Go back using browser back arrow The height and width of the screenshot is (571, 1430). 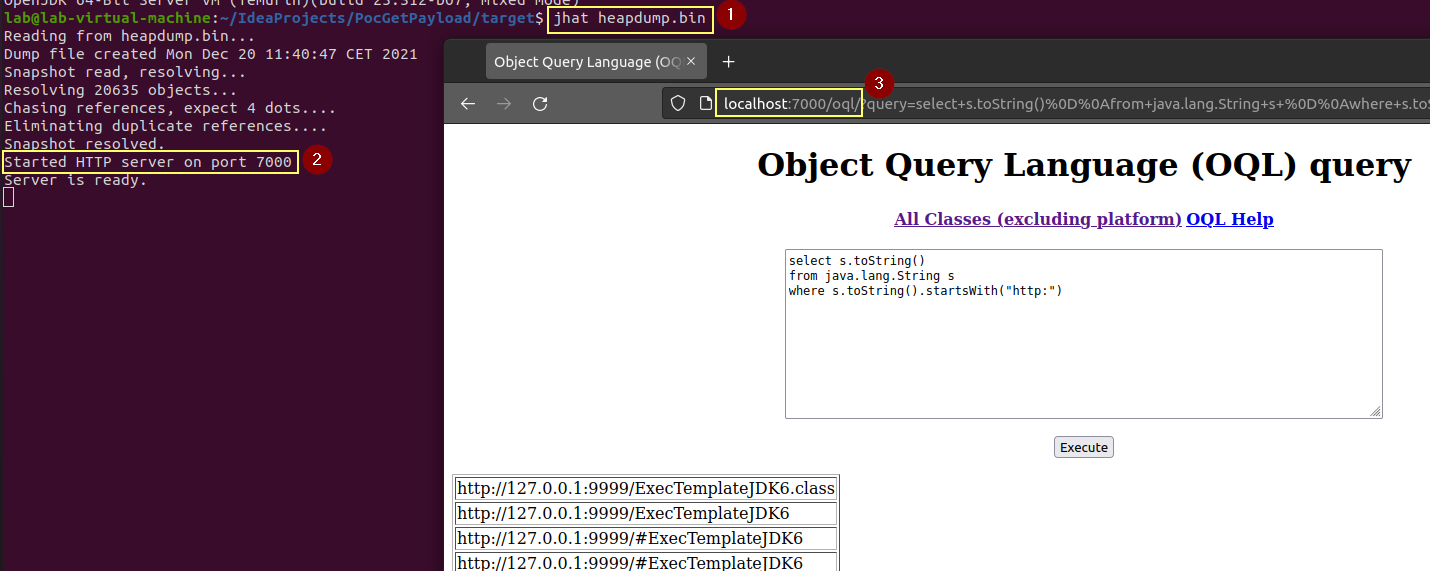[x=468, y=104]
